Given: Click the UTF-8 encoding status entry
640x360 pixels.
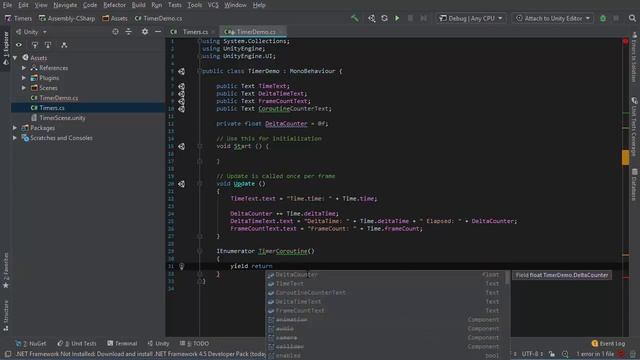Looking at the screenshot, I should (x=532, y=354).
